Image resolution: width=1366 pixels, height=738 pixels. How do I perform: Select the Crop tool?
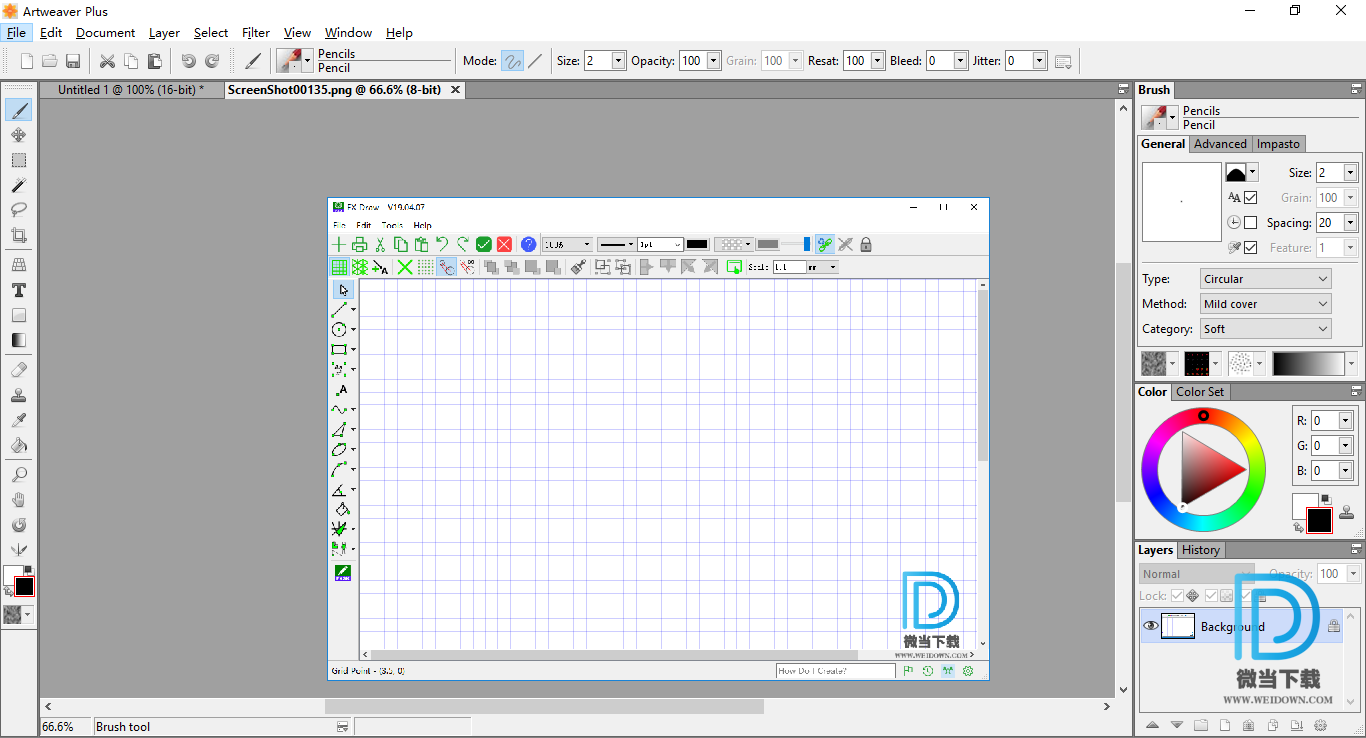18,235
